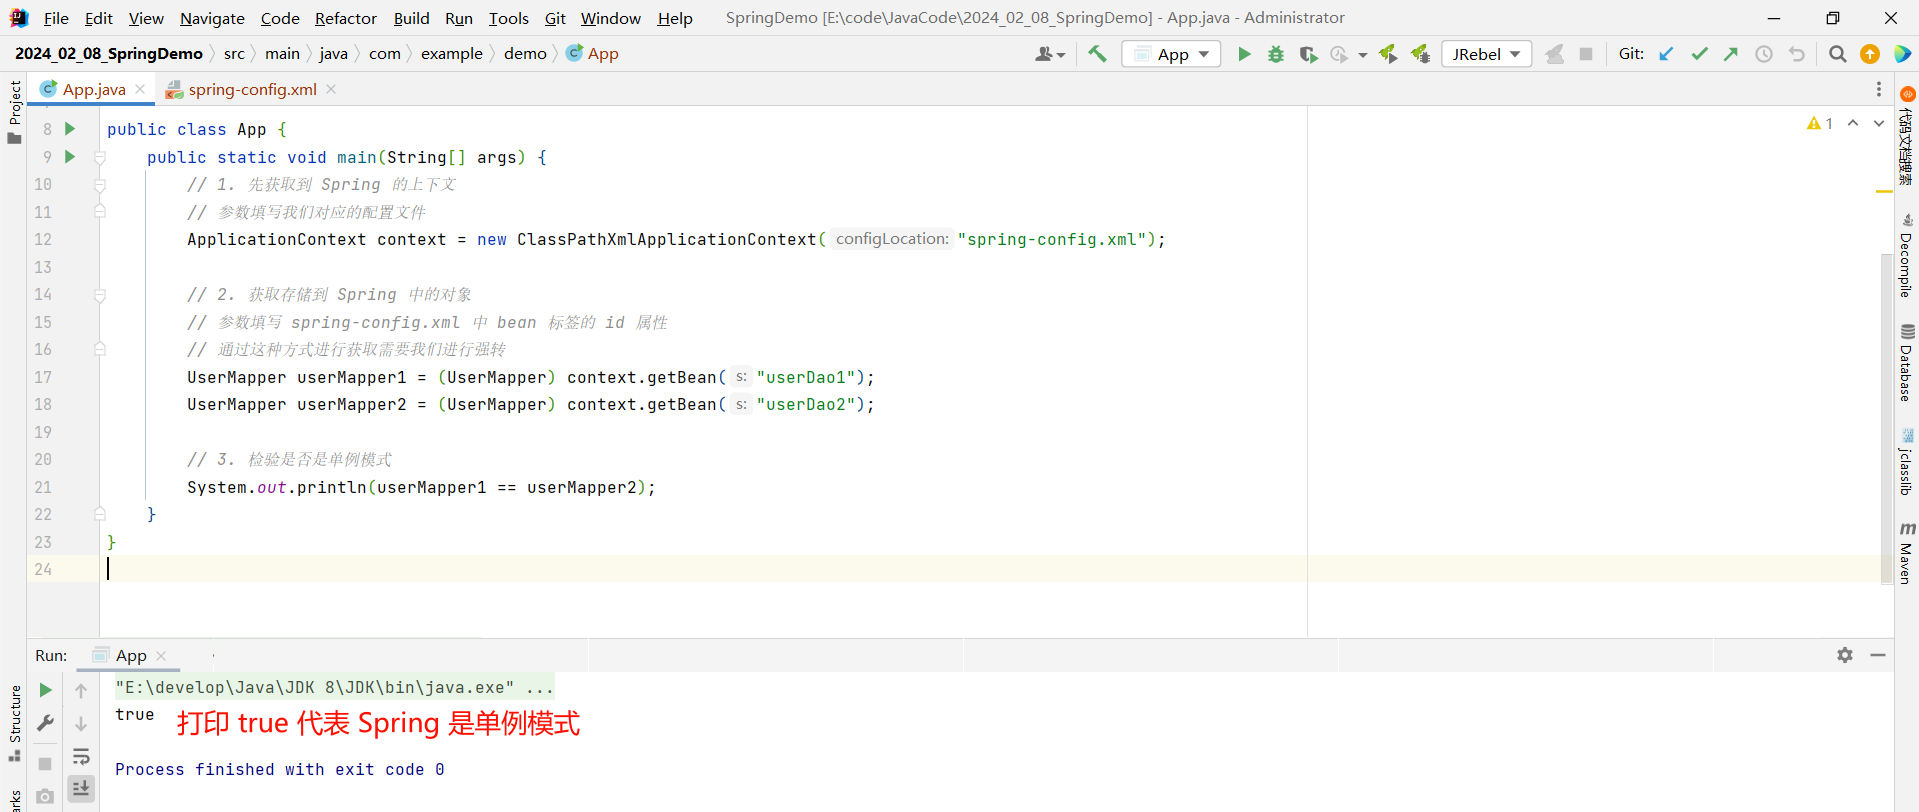Open the App run configuration dropdown
This screenshot has width=1919, height=812.
1172,54
